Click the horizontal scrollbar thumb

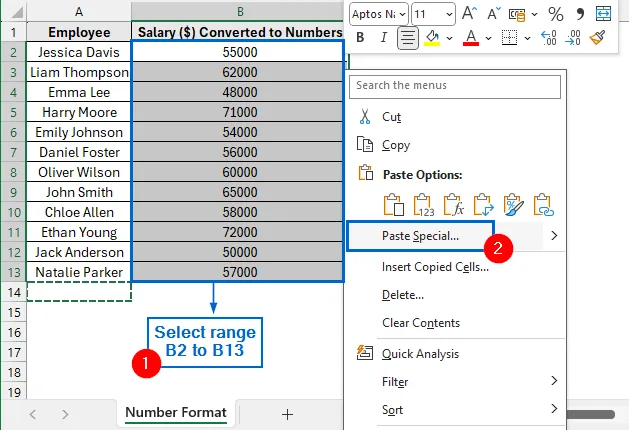(591, 414)
